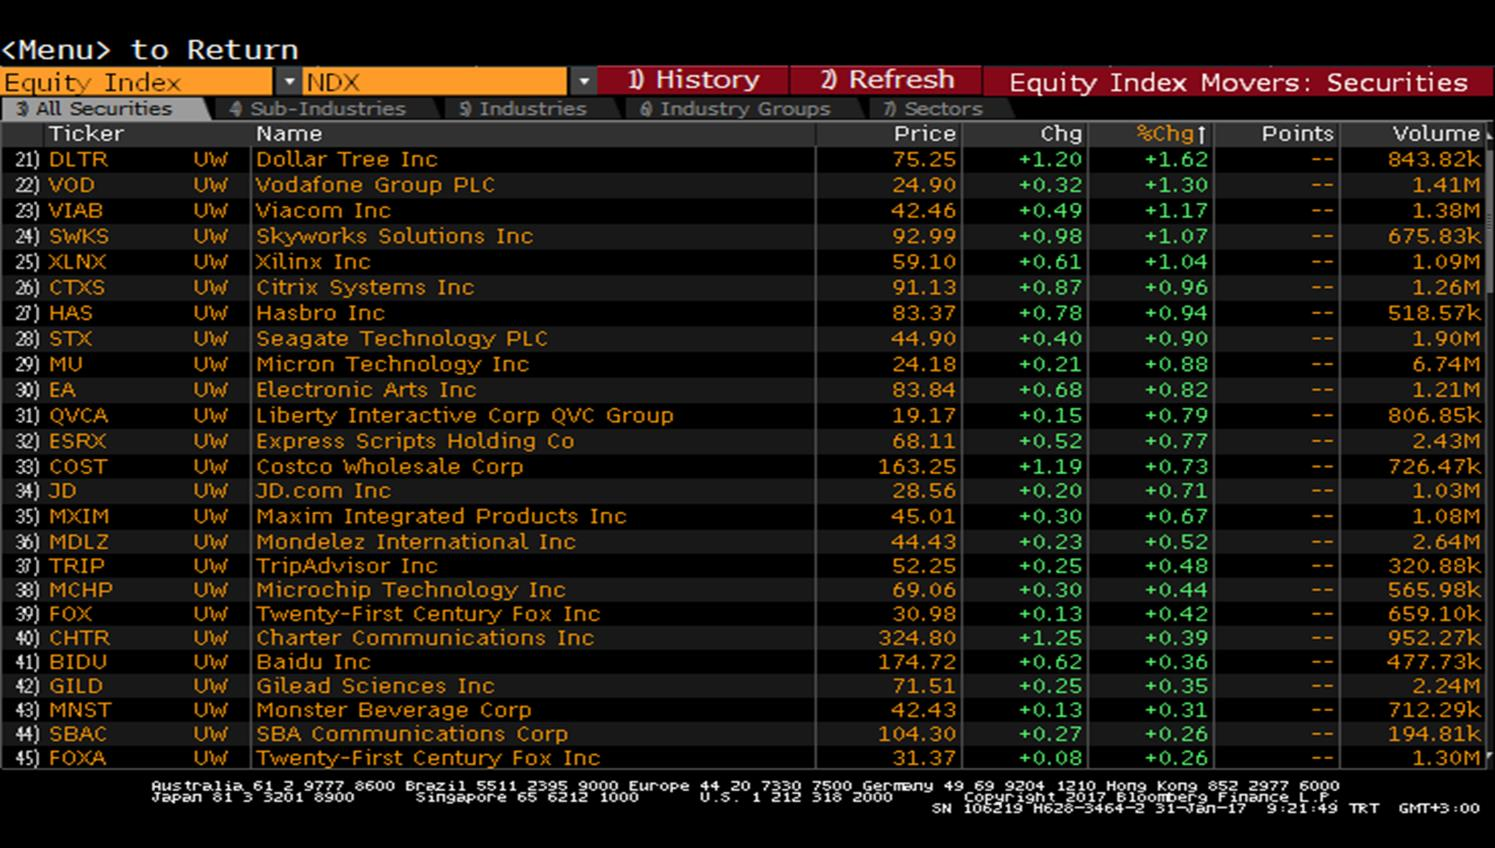The height and width of the screenshot is (848, 1495).
Task: Select Mondelez International Inc name
Action: tap(416, 542)
